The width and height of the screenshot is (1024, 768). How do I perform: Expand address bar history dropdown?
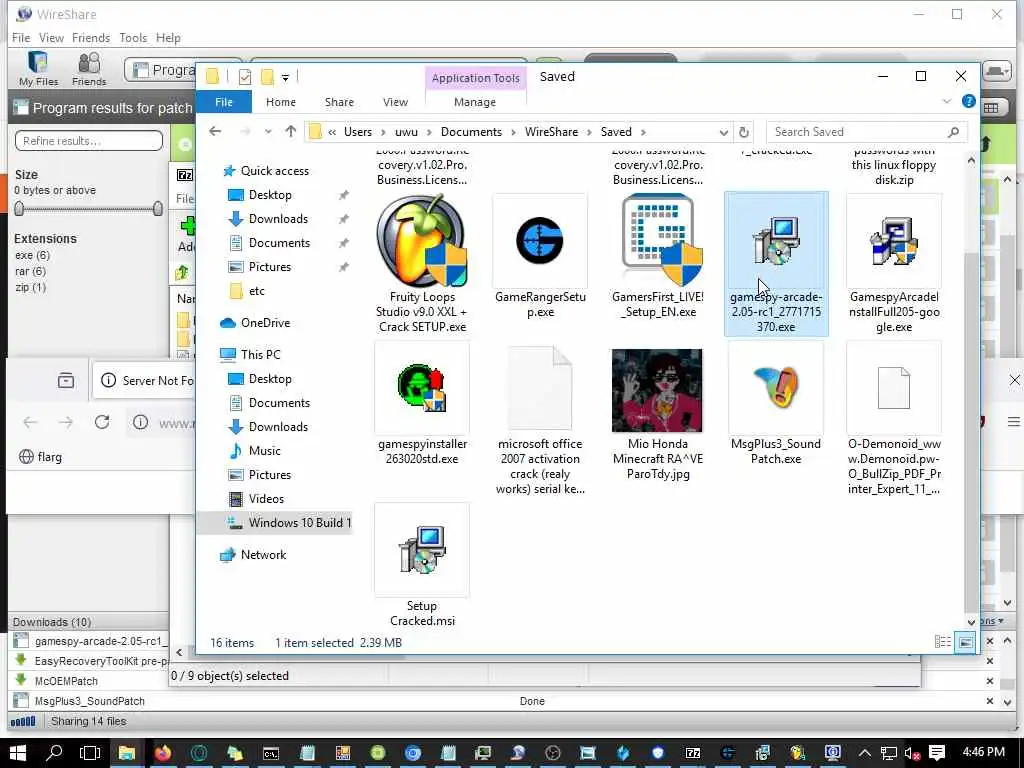coord(724,133)
